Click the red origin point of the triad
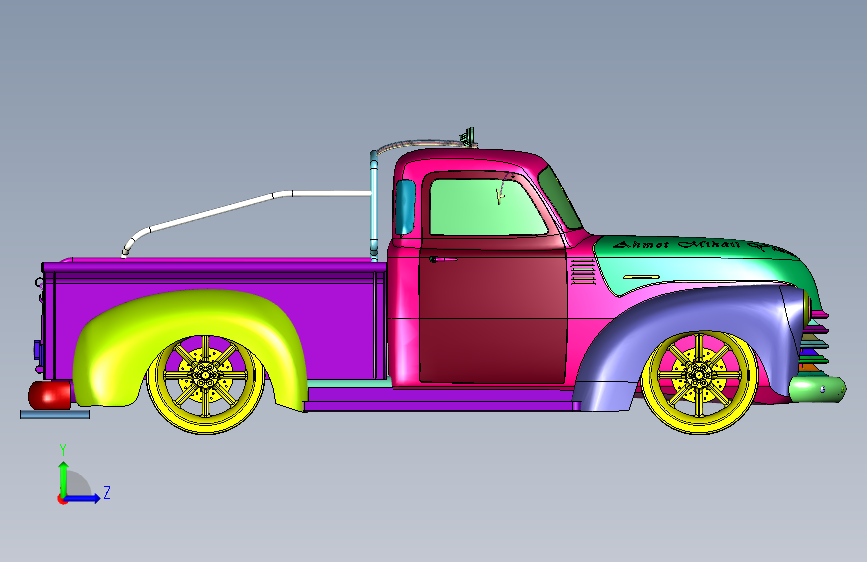This screenshot has height=562, width=867. pos(62,499)
